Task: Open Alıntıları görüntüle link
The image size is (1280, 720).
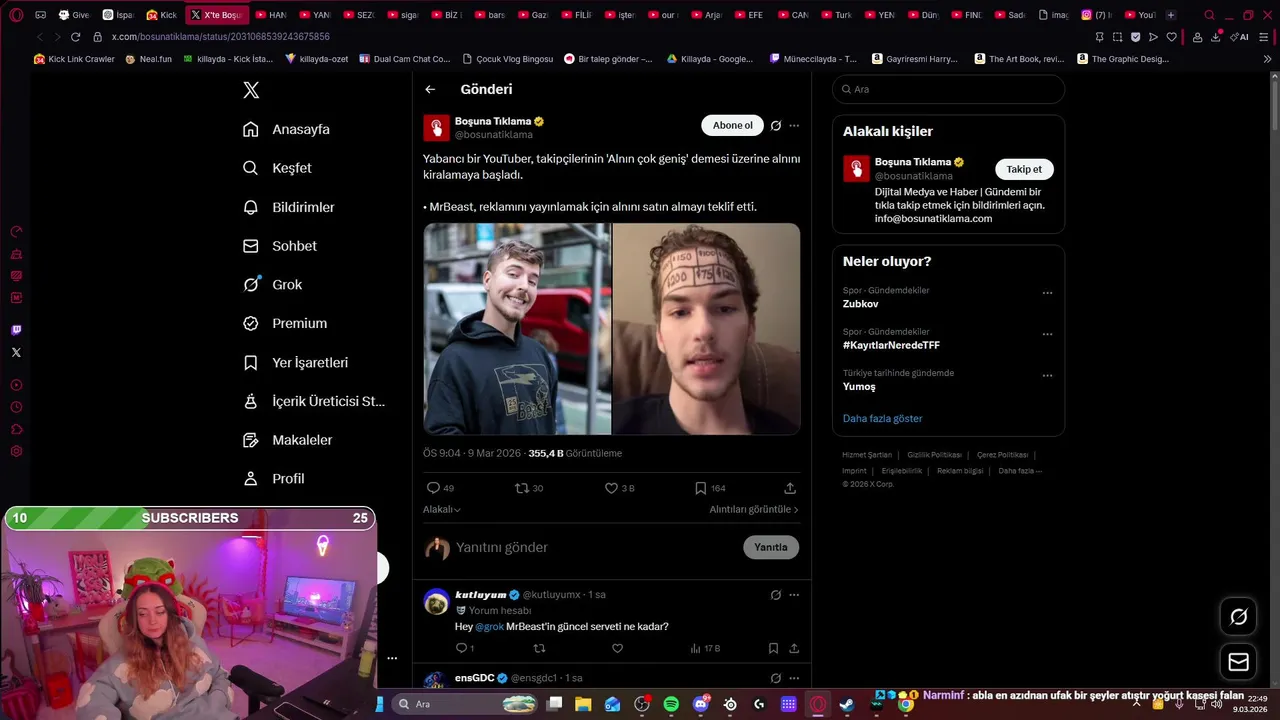Action: tap(754, 509)
